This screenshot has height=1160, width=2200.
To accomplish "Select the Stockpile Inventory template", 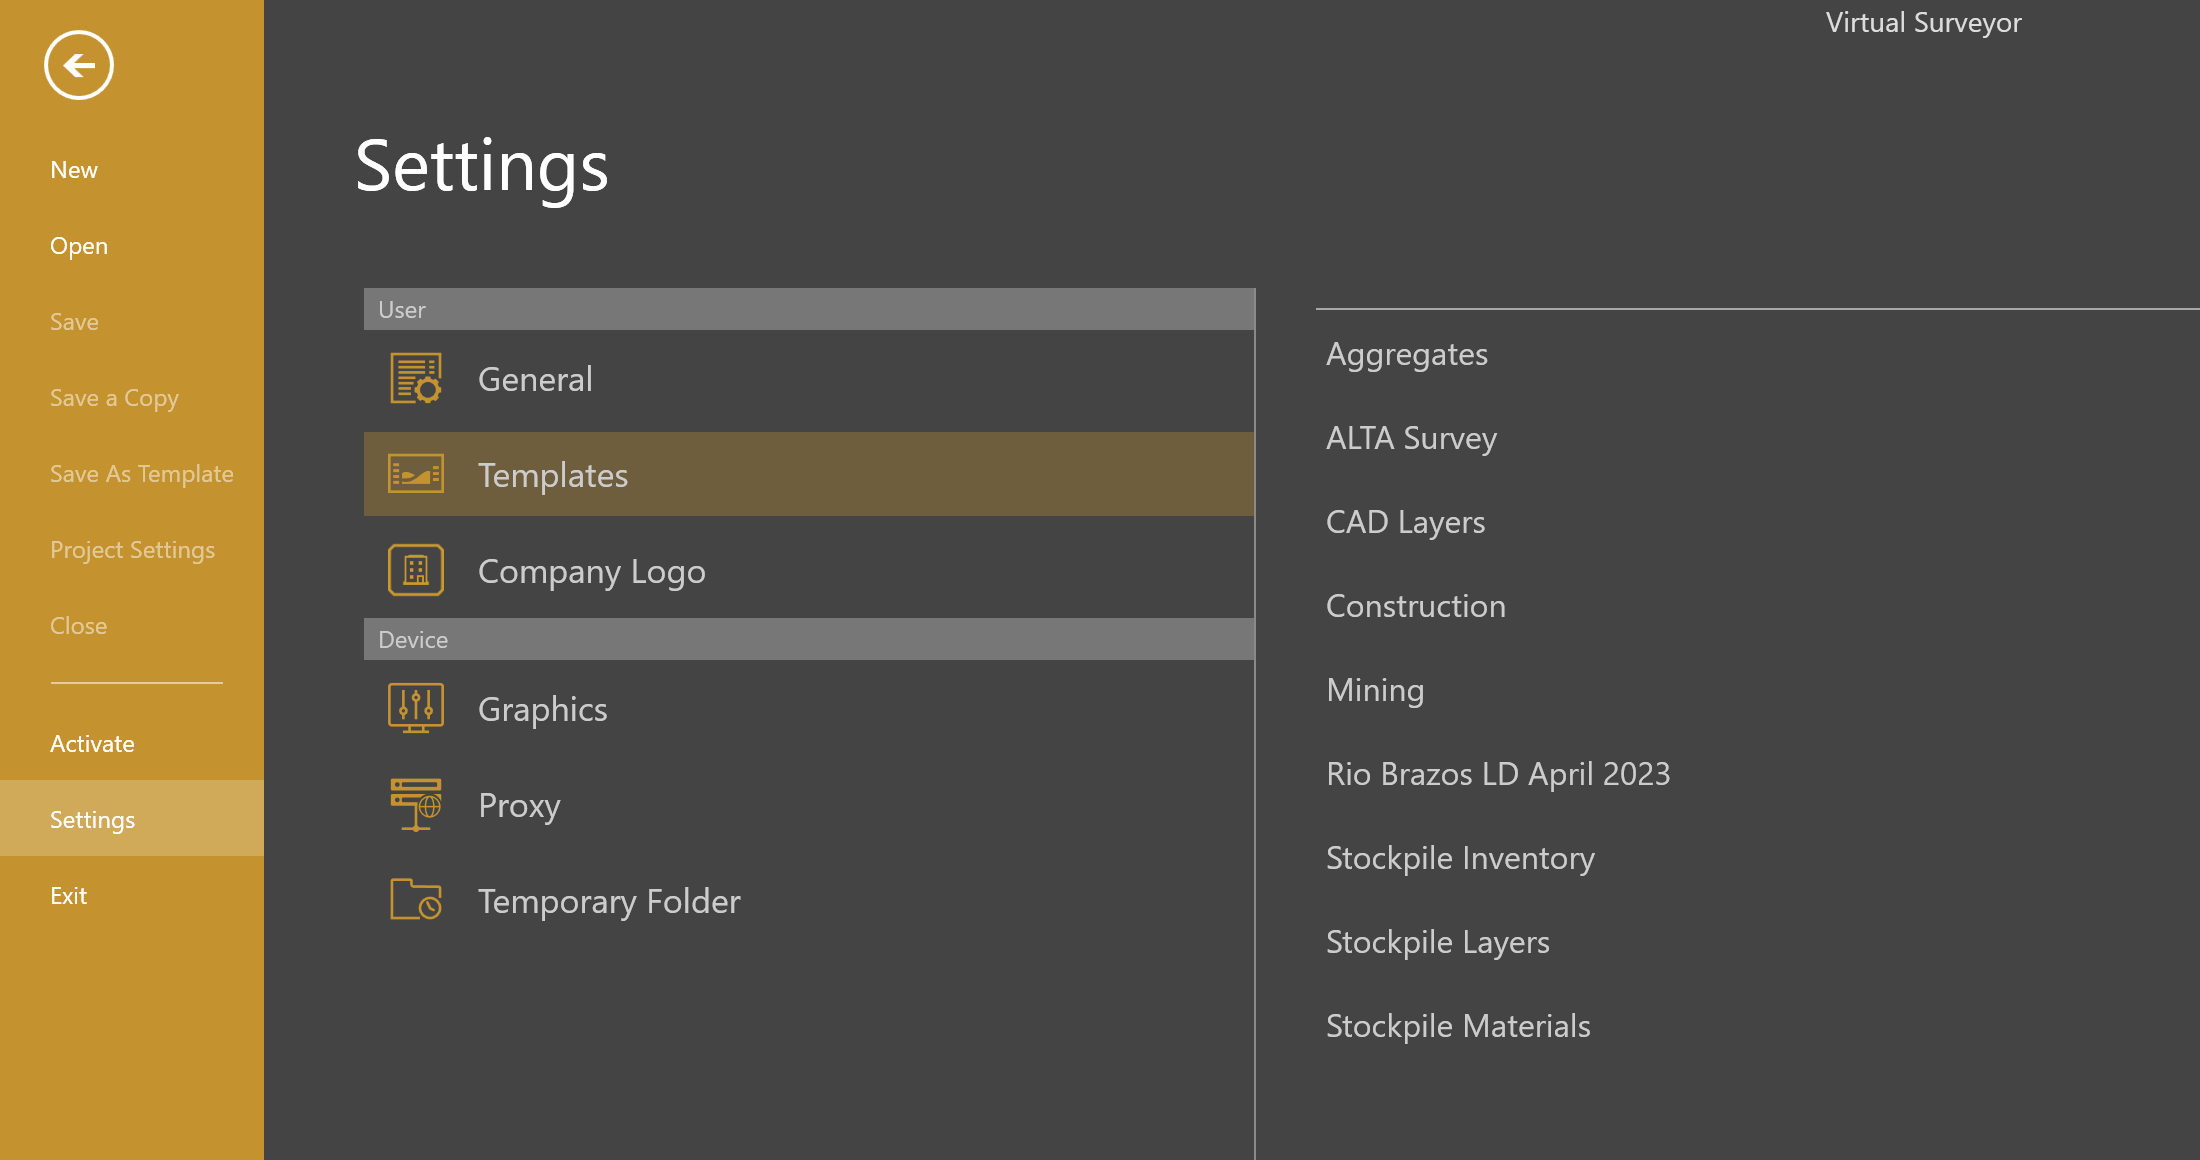I will [1460, 857].
